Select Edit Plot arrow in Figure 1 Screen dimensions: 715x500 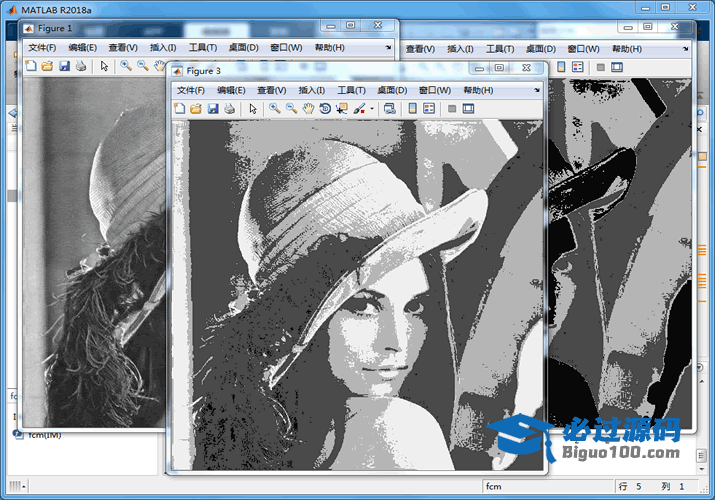pyautogui.click(x=104, y=66)
